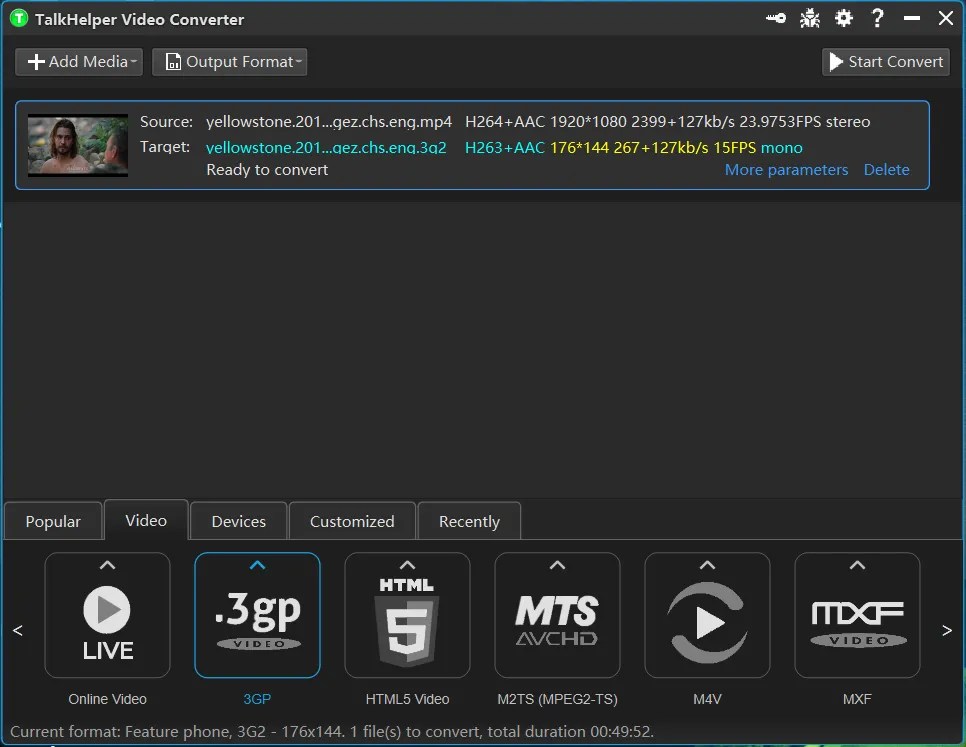
Task: Click the help question mark icon
Action: point(877,17)
